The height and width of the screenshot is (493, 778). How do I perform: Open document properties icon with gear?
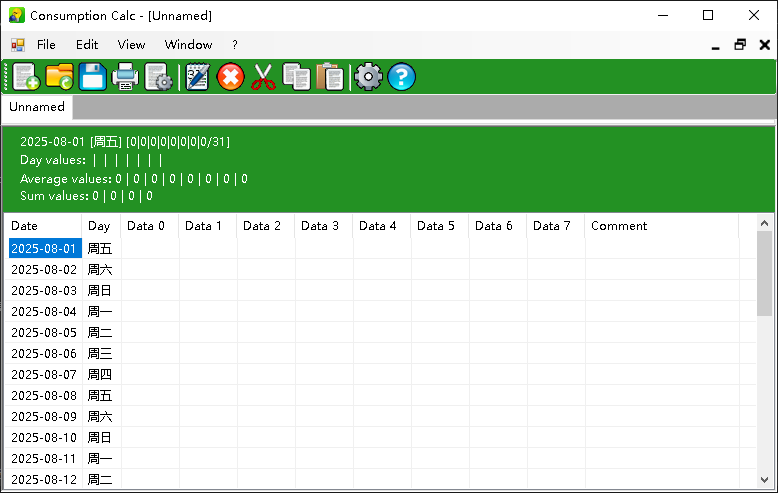click(158, 77)
